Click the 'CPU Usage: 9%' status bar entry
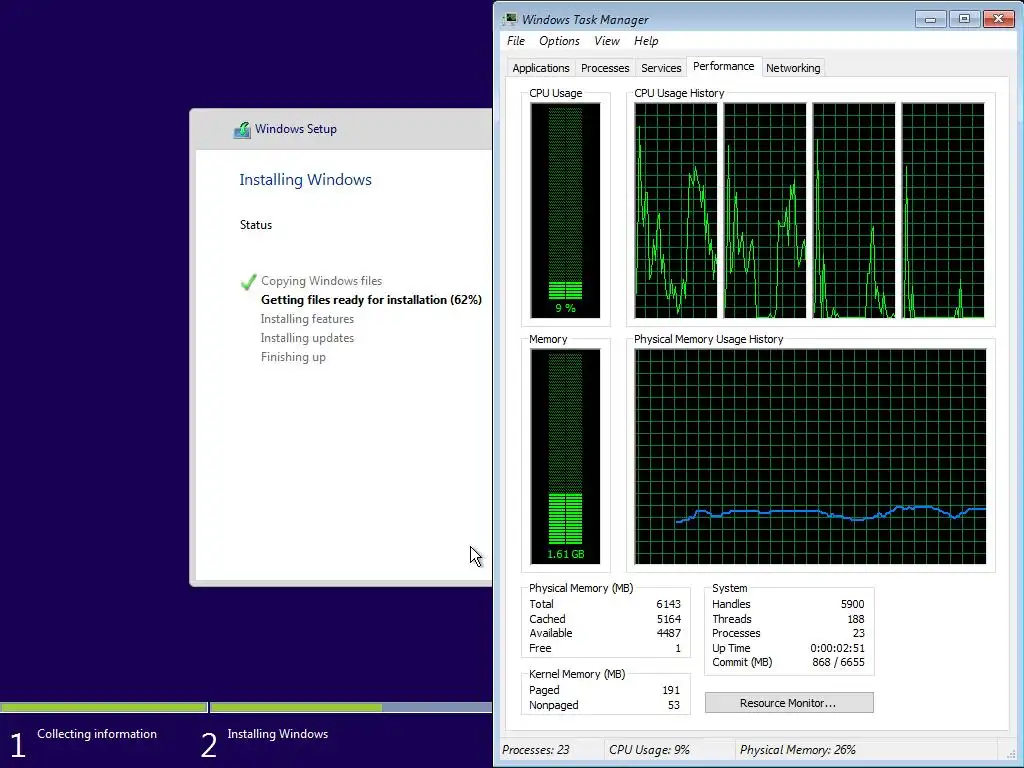The width and height of the screenshot is (1024, 768). tap(649, 750)
